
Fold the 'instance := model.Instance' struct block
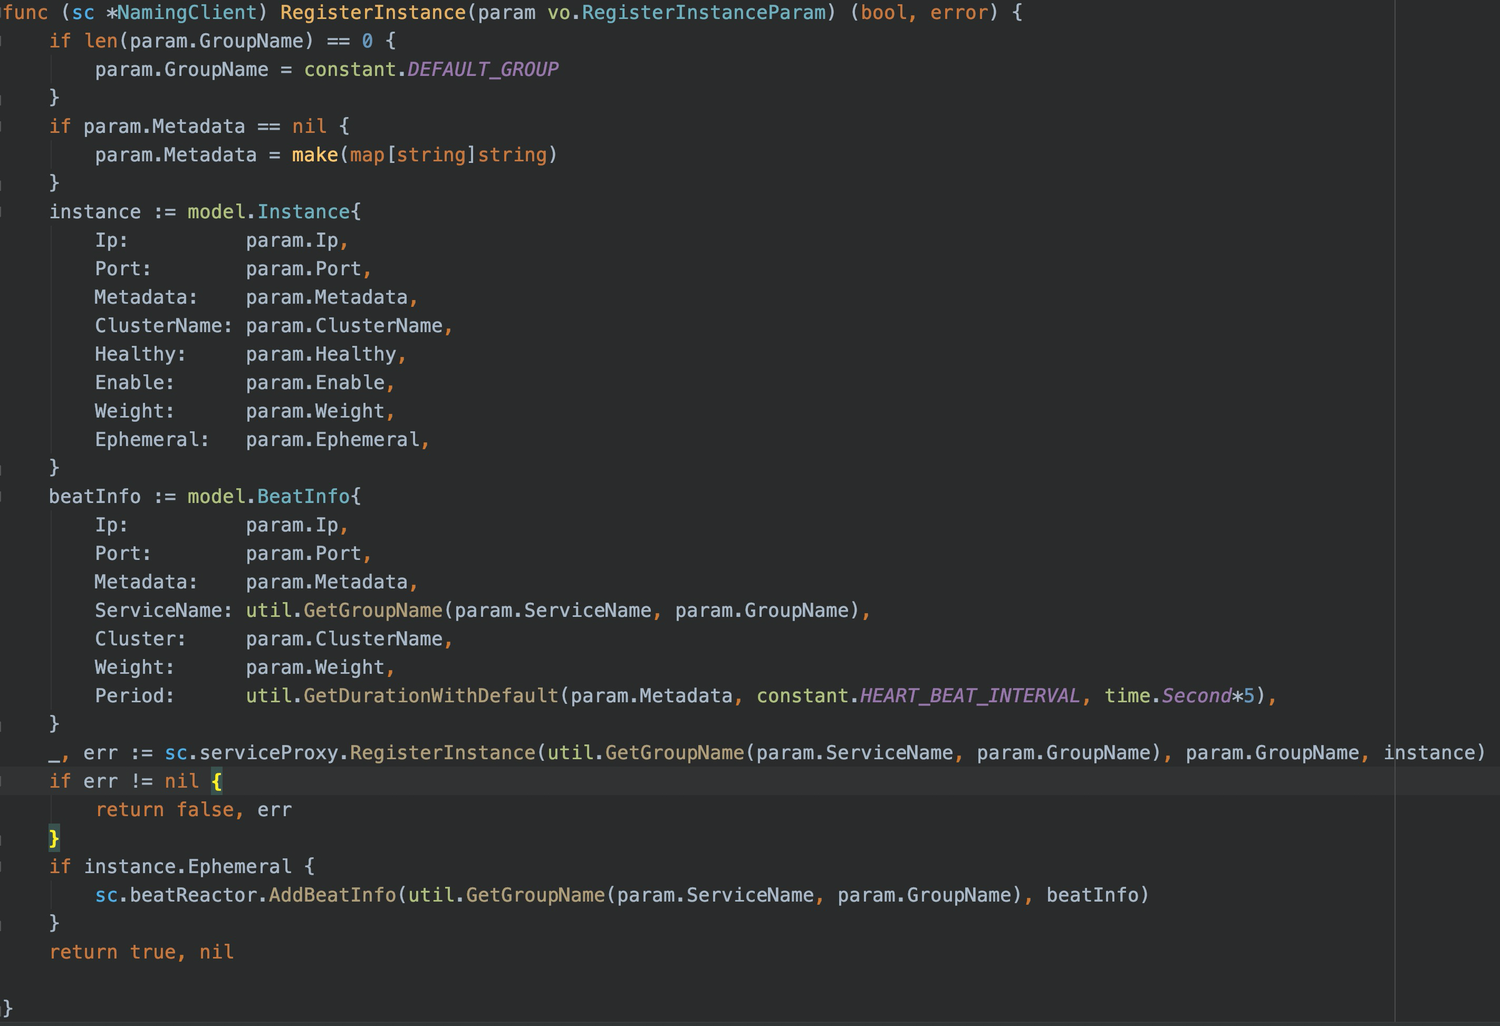coord(3,212)
